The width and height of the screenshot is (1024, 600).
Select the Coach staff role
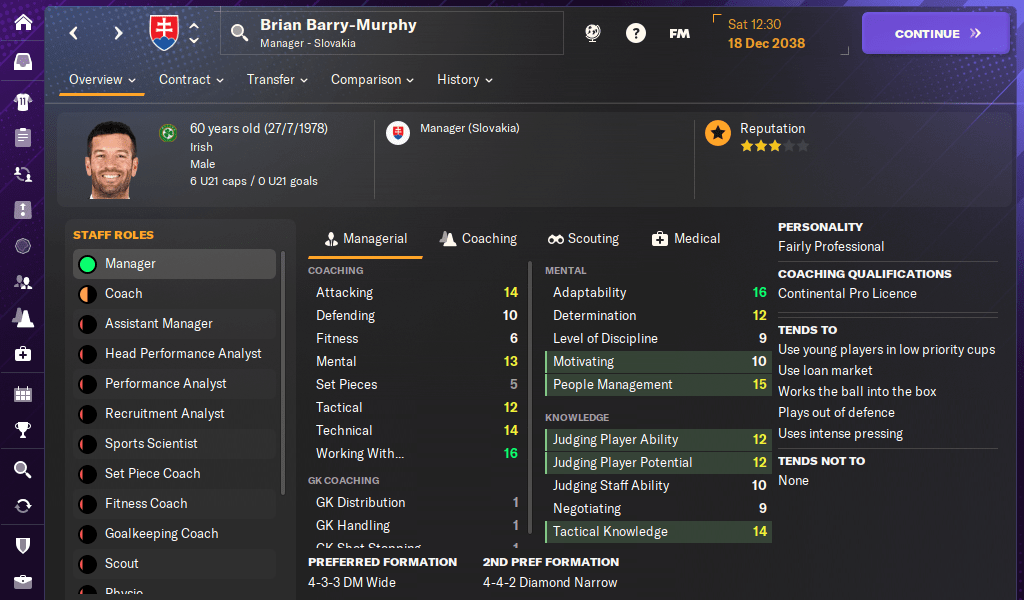point(175,294)
